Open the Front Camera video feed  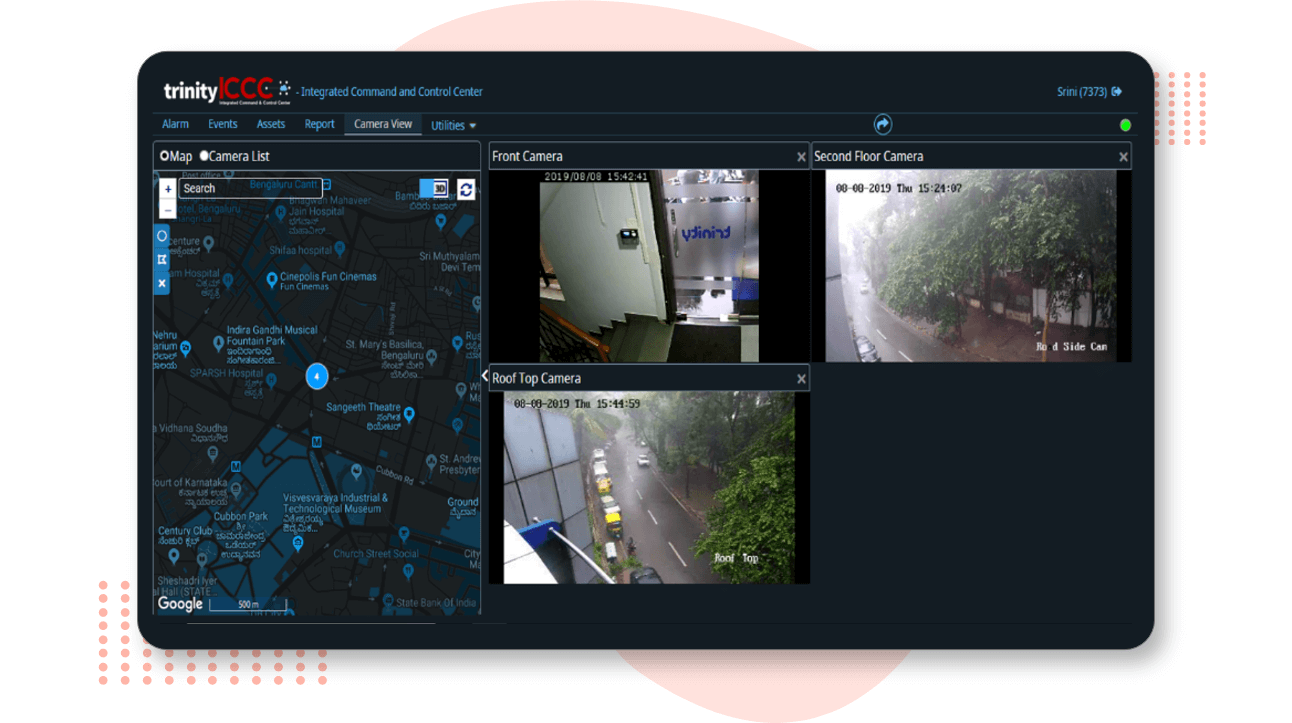(649, 266)
